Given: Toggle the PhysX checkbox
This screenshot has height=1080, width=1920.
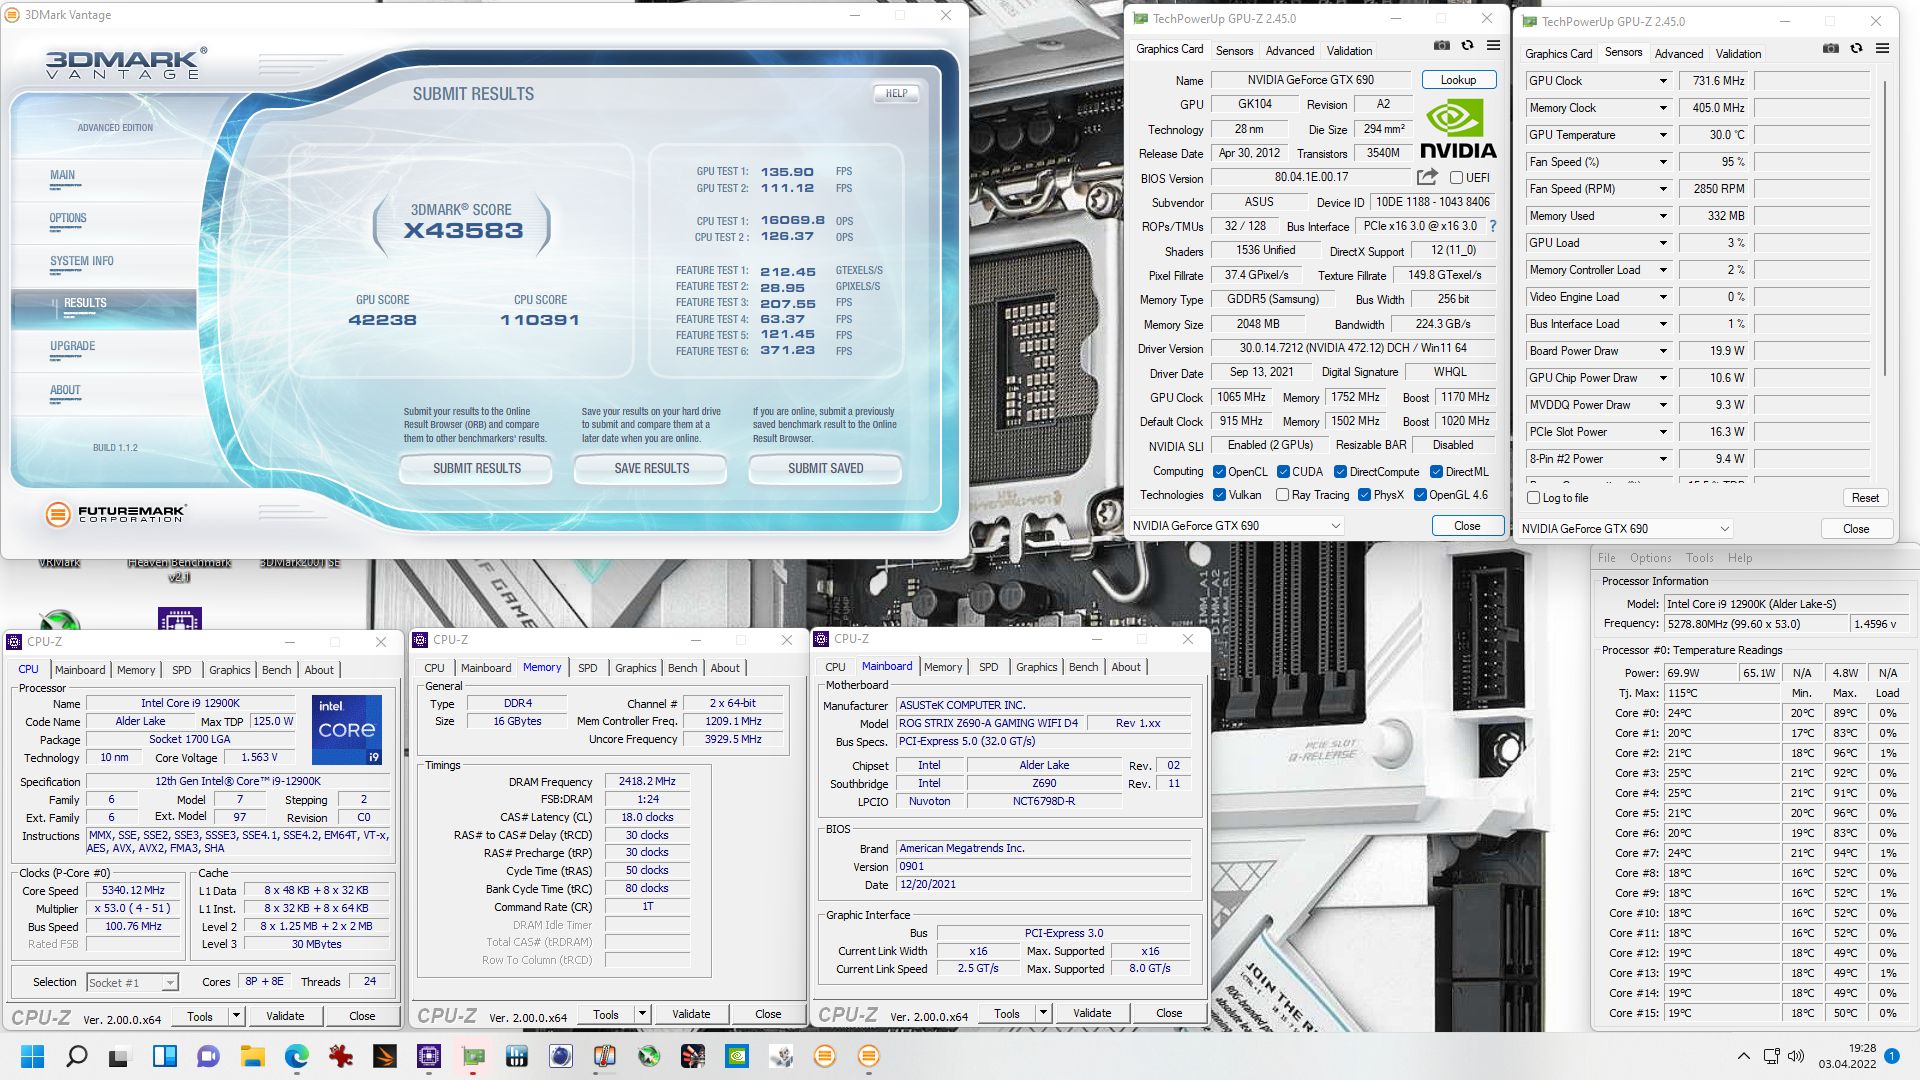Looking at the screenshot, I should [1364, 495].
